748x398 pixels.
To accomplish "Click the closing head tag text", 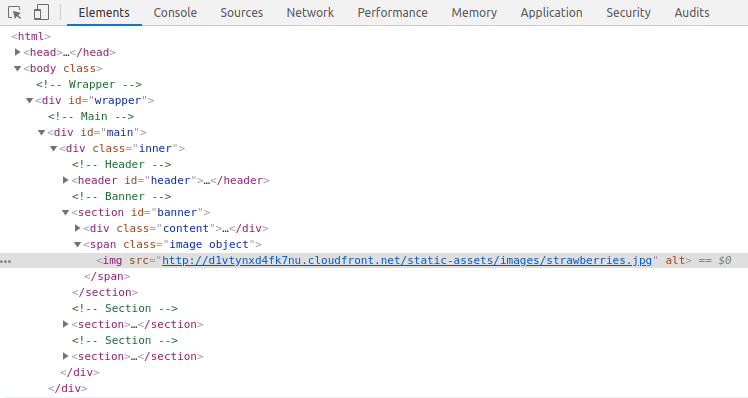I will pos(93,52).
